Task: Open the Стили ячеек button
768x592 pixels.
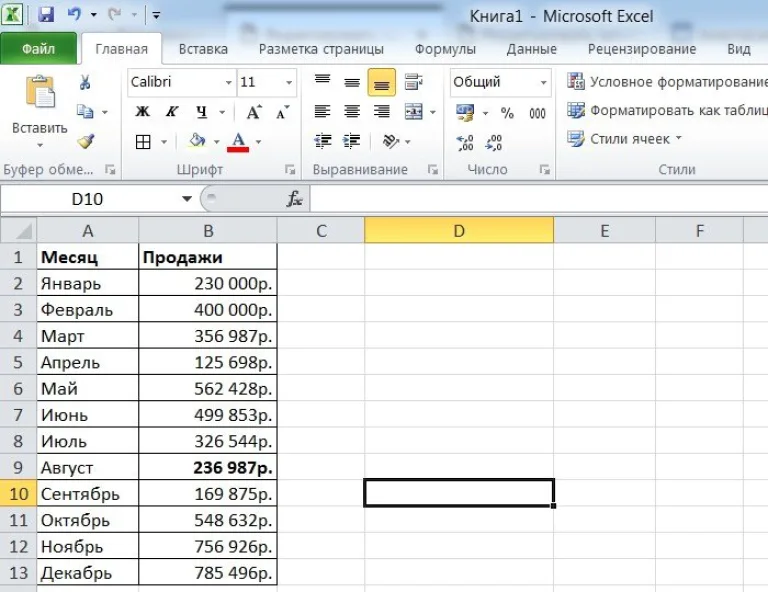Action: pos(624,139)
